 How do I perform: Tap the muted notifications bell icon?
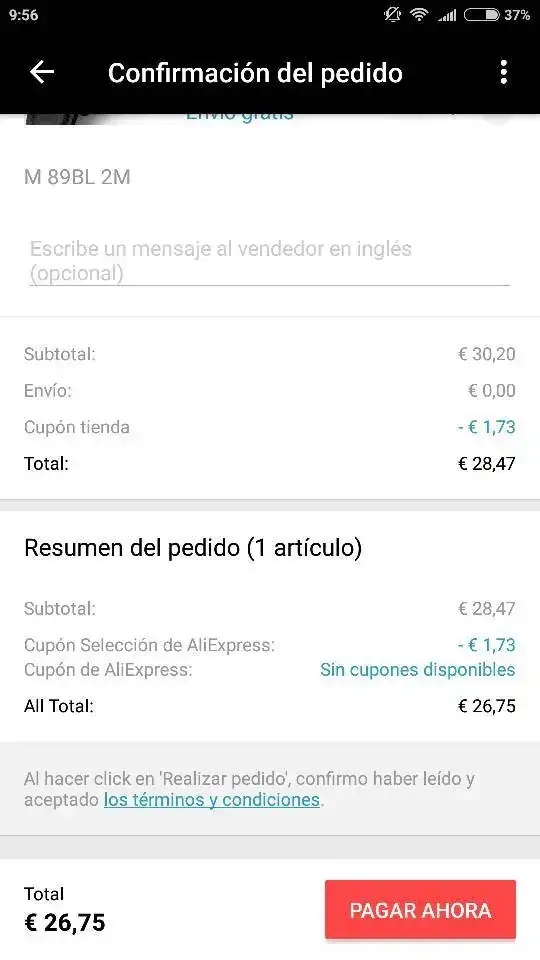click(x=392, y=15)
